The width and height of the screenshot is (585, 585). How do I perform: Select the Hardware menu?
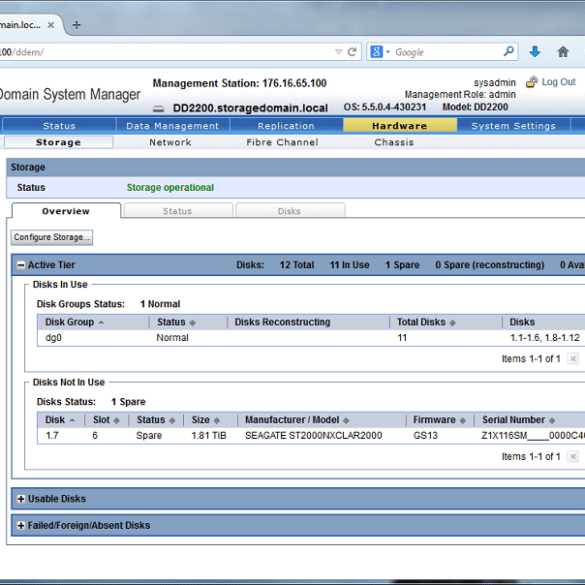point(400,126)
